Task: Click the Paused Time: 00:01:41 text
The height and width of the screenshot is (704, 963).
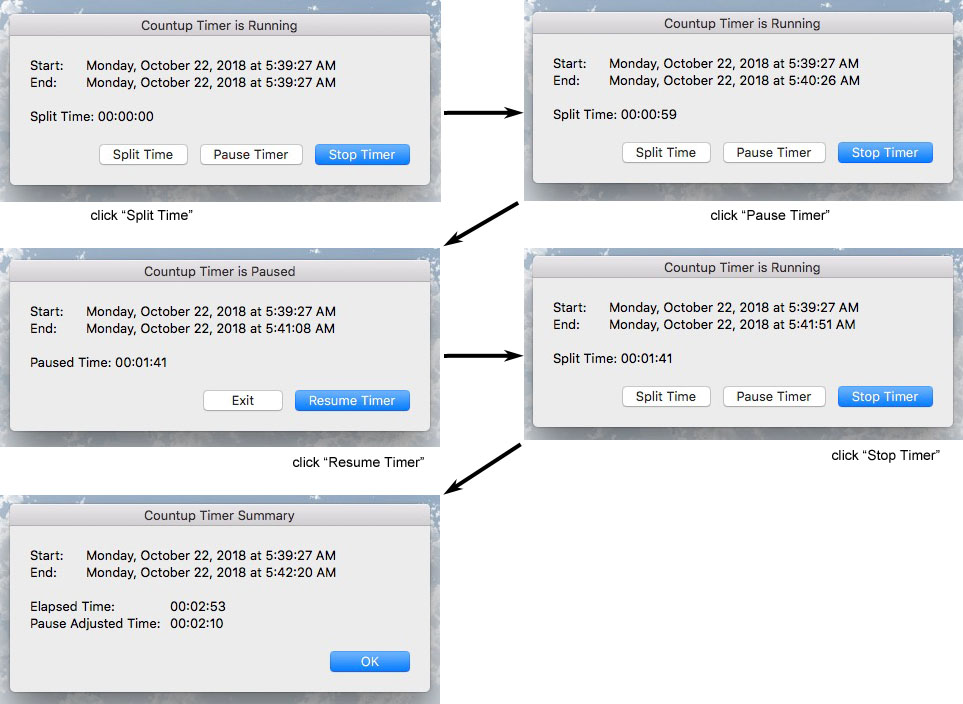Action: (98, 363)
